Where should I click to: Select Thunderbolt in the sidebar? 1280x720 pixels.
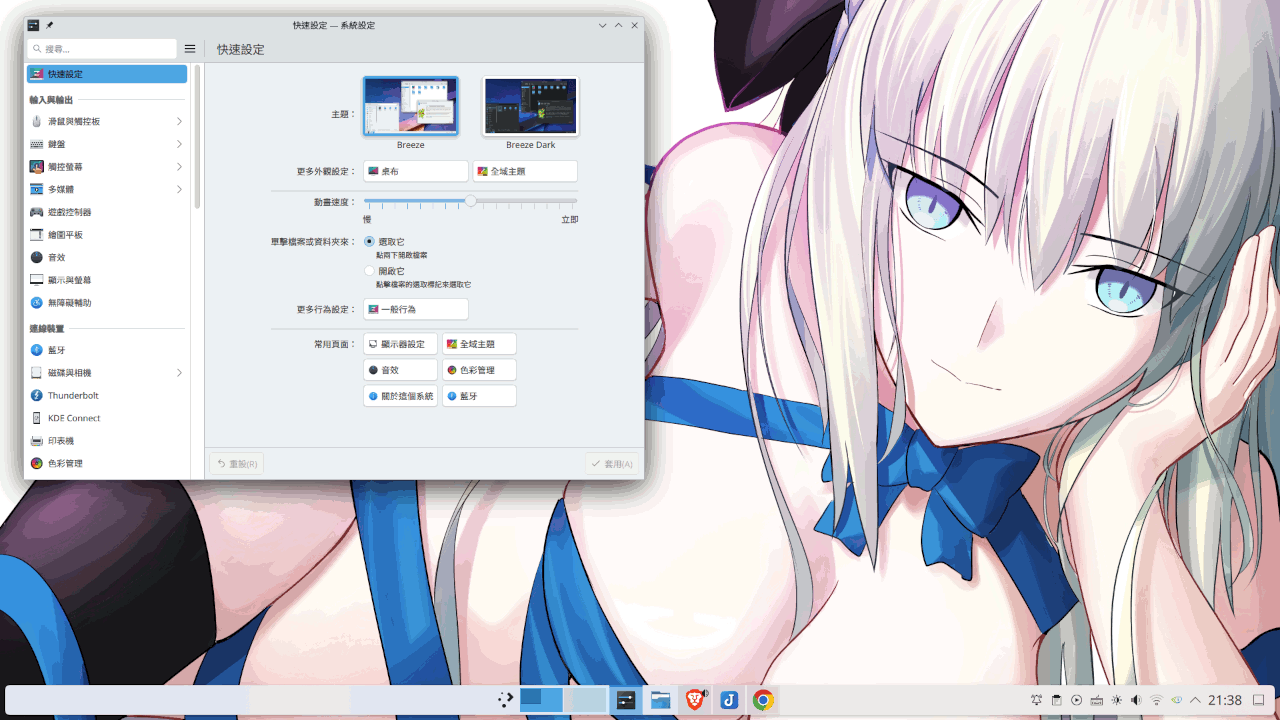coord(73,396)
